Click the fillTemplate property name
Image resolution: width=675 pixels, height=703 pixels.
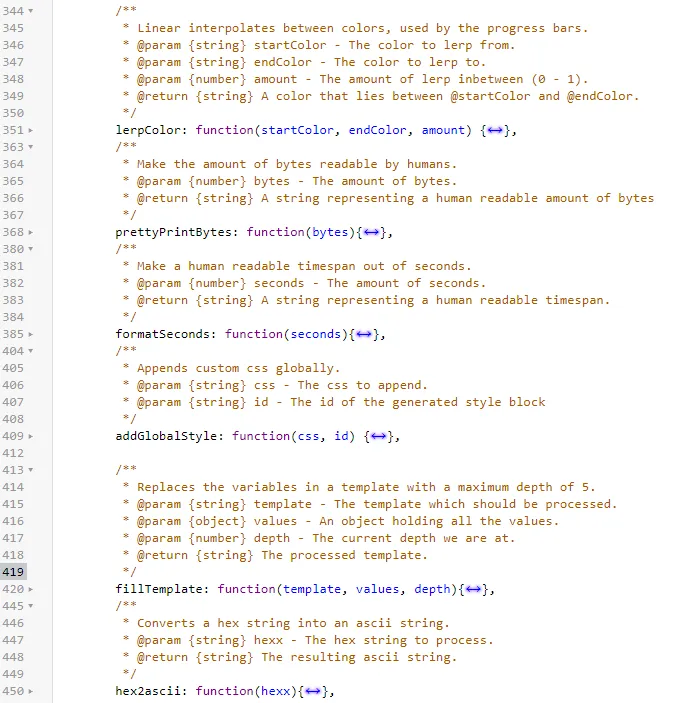coord(159,589)
